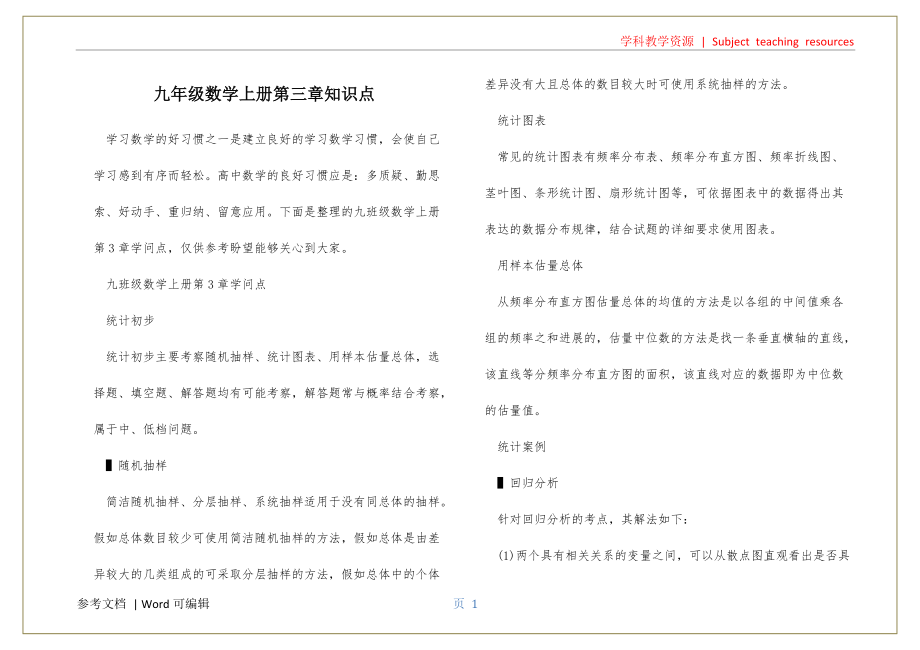Select the subheading 随机抽样

tap(142, 465)
